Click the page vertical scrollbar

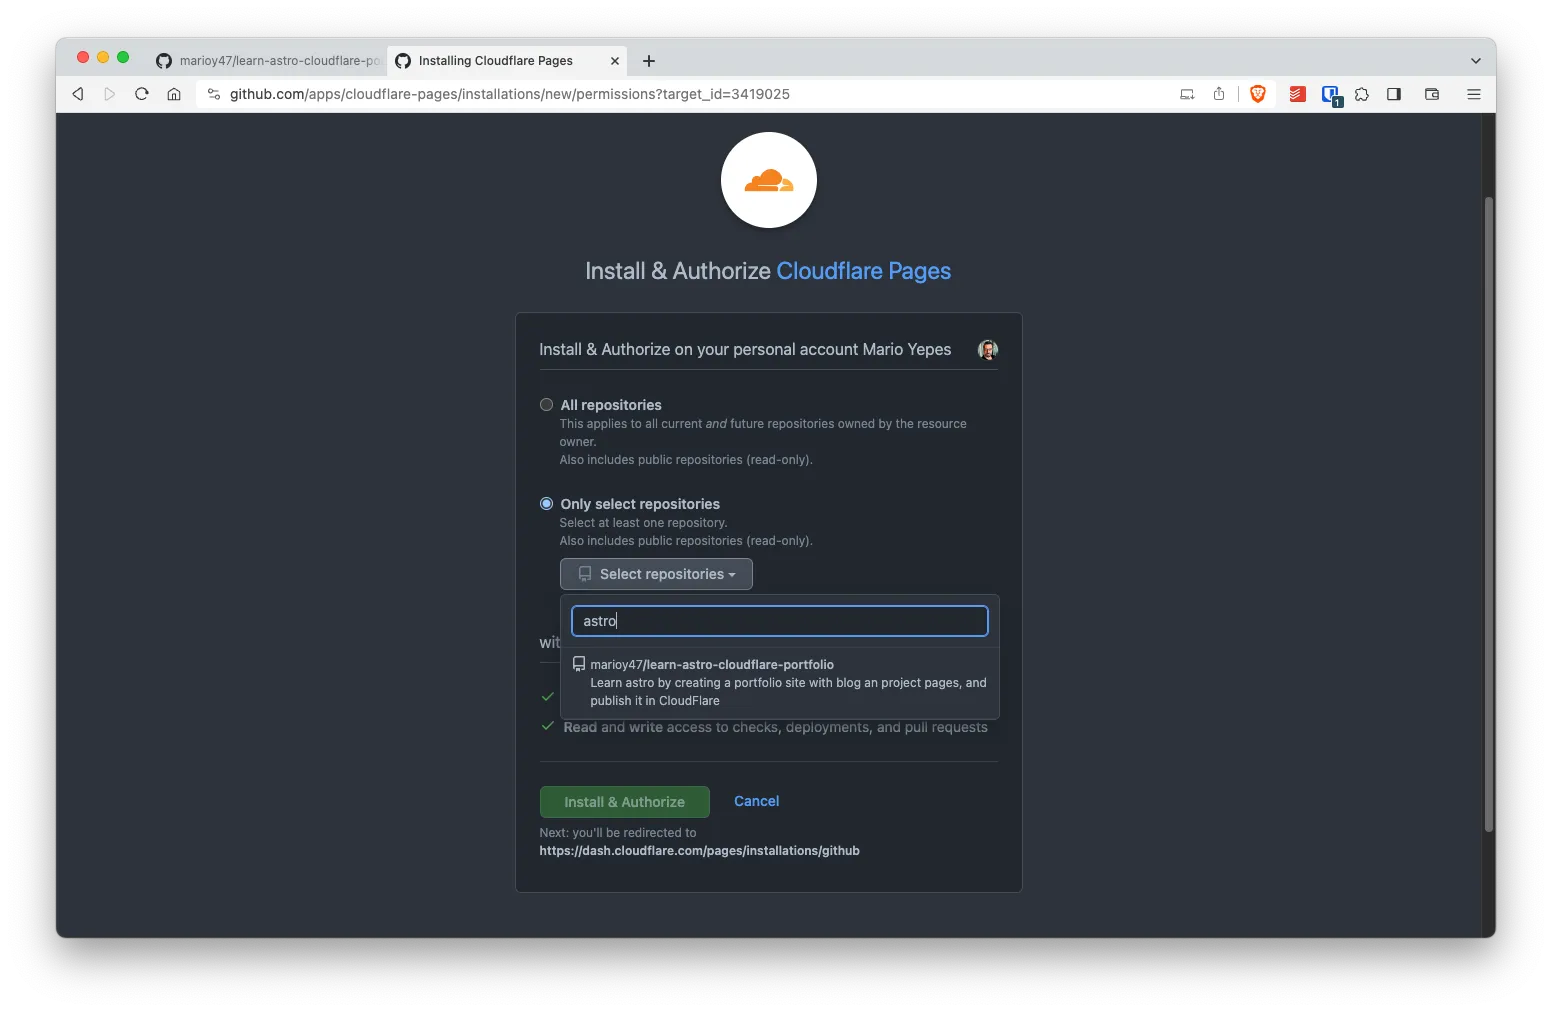pyautogui.click(x=1489, y=514)
